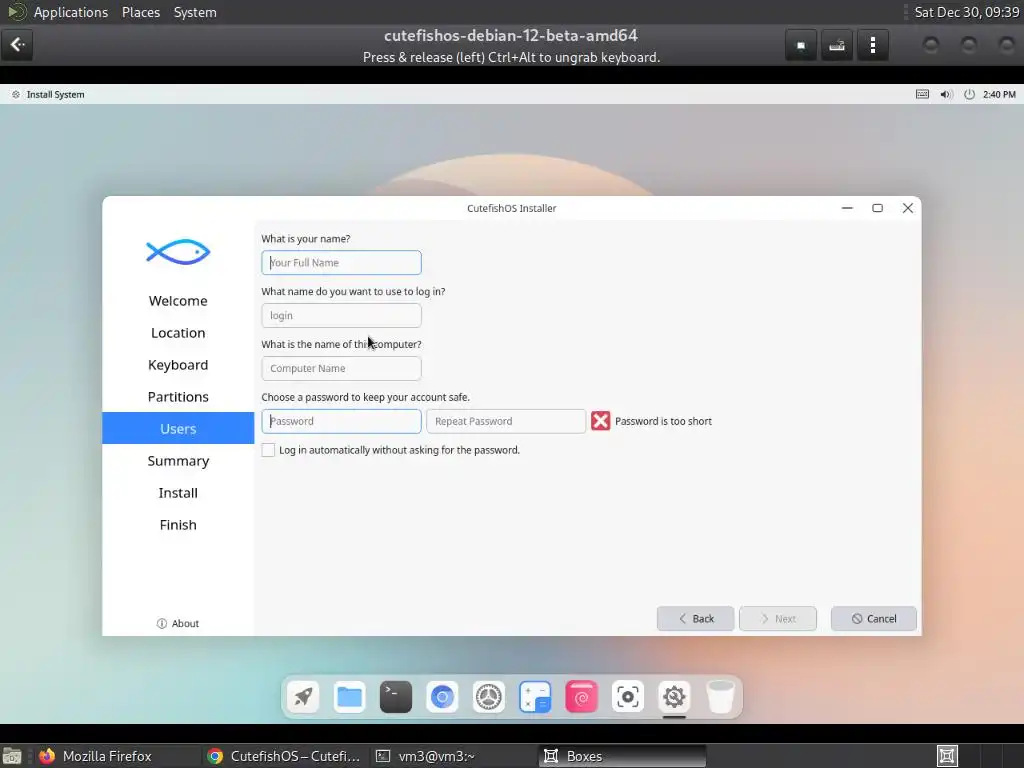Focus the Your Full Name field
The width and height of the screenshot is (1024, 768).
pyautogui.click(x=342, y=263)
